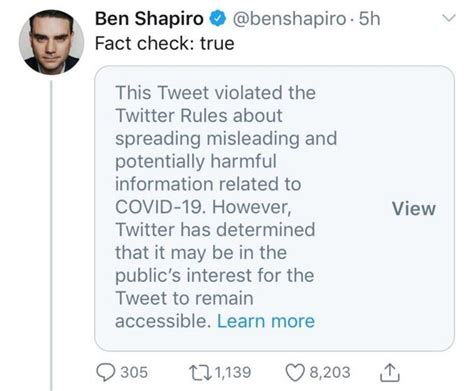
Task: Click the reply speech bubble icon
Action: 106,372
